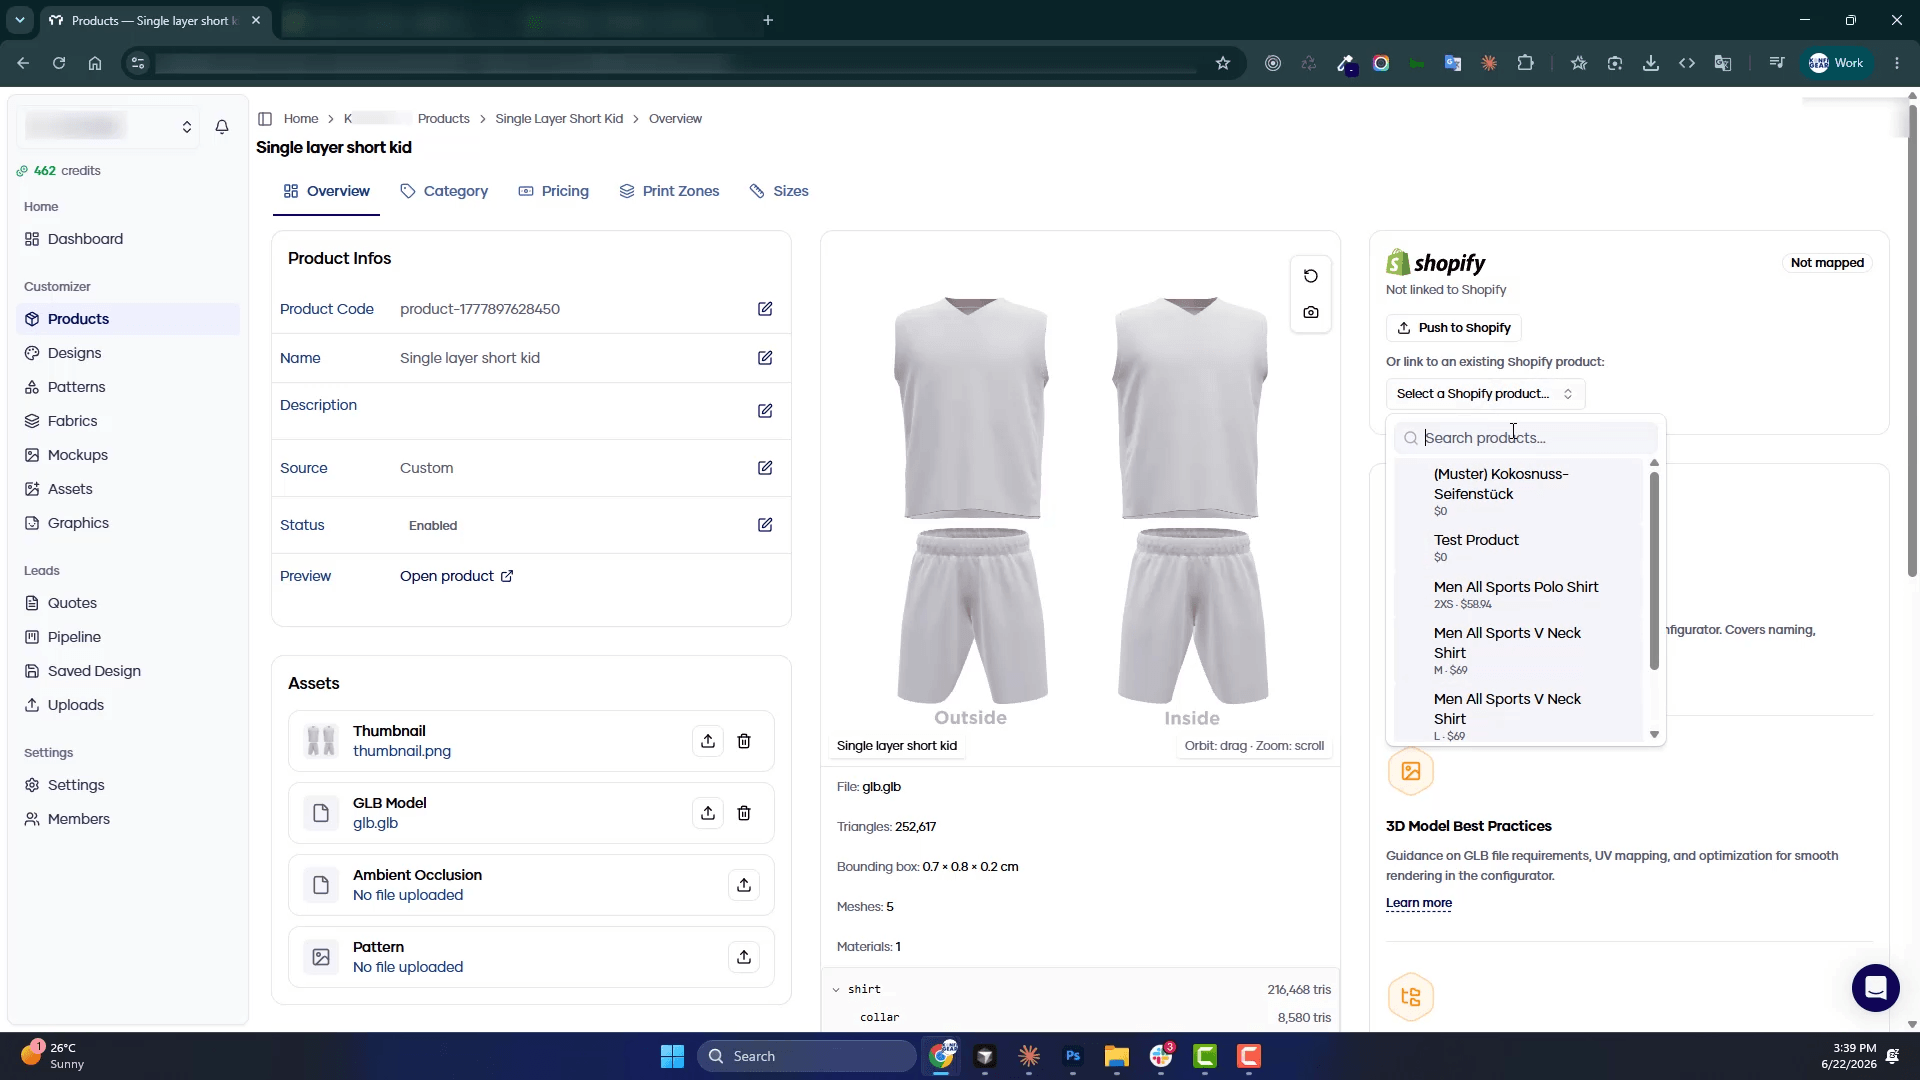Select Men All Sports Polo Shirt option
Image resolution: width=1920 pixels, height=1080 pixels.
coord(1519,594)
